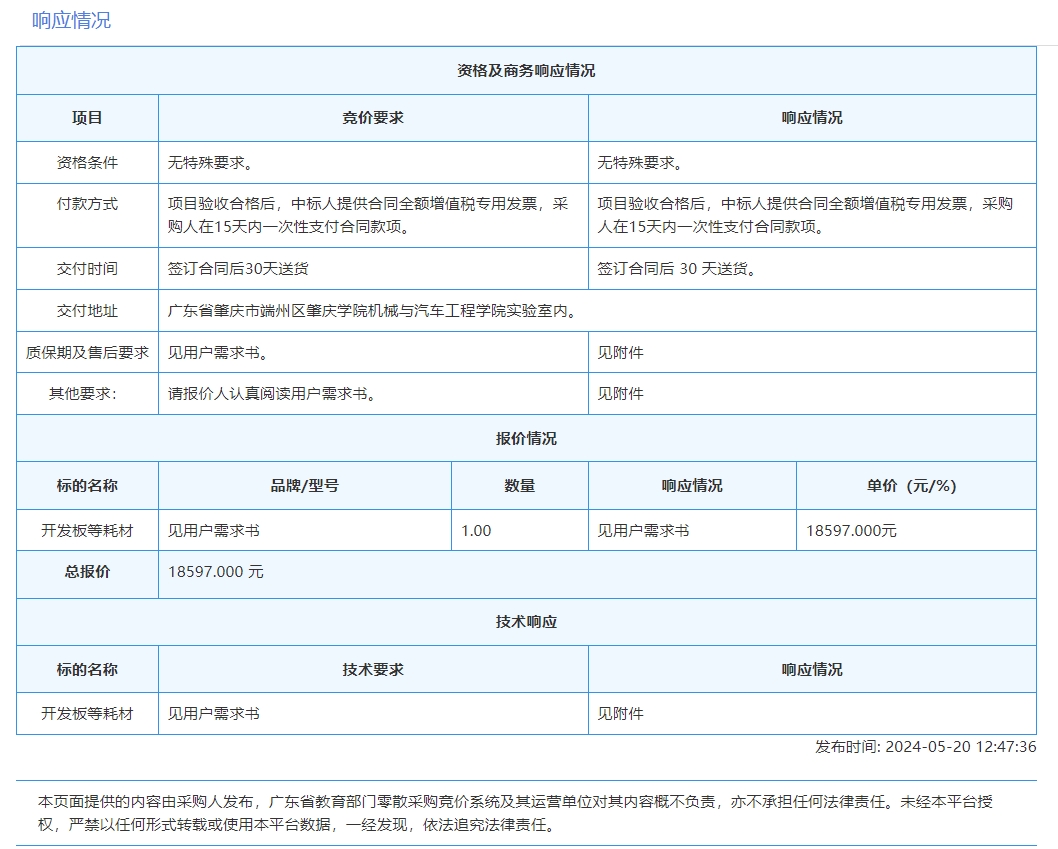The height and width of the screenshot is (849, 1058).
Task: Click the 发布时间 timestamp text
Action: (926, 747)
